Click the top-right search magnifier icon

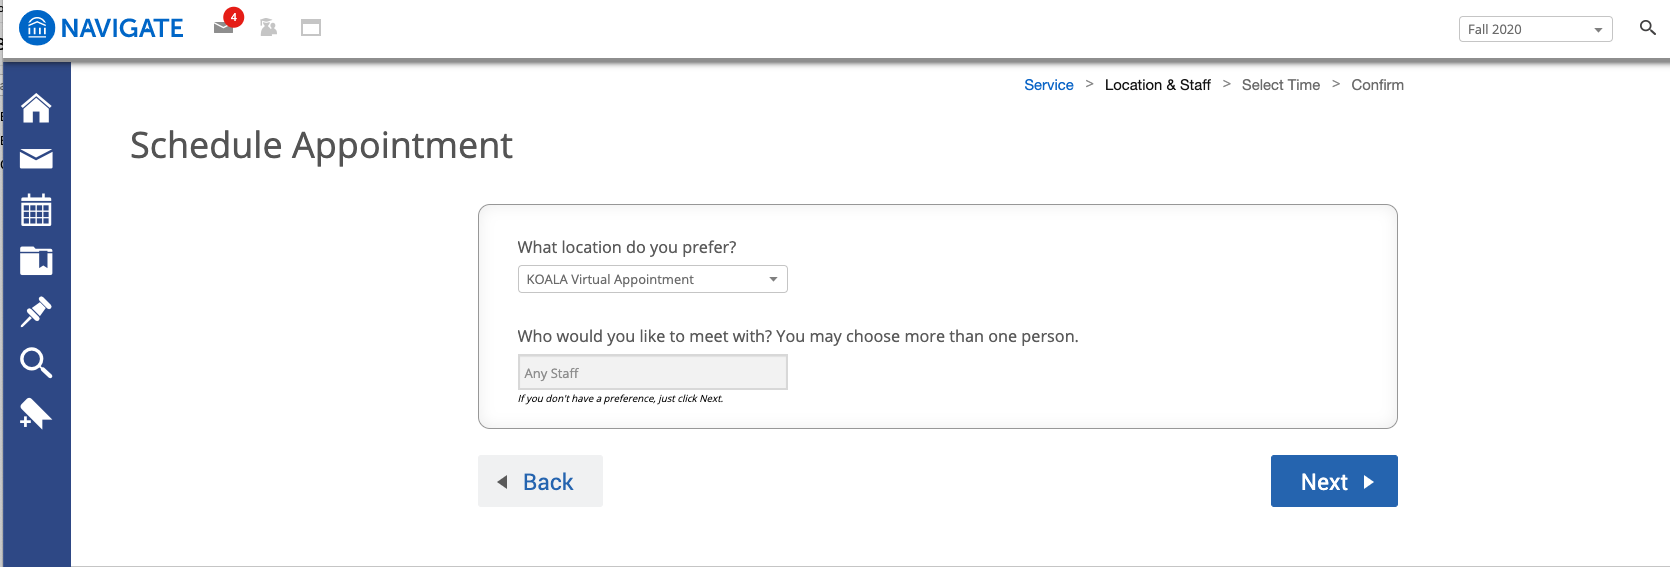click(x=1647, y=28)
